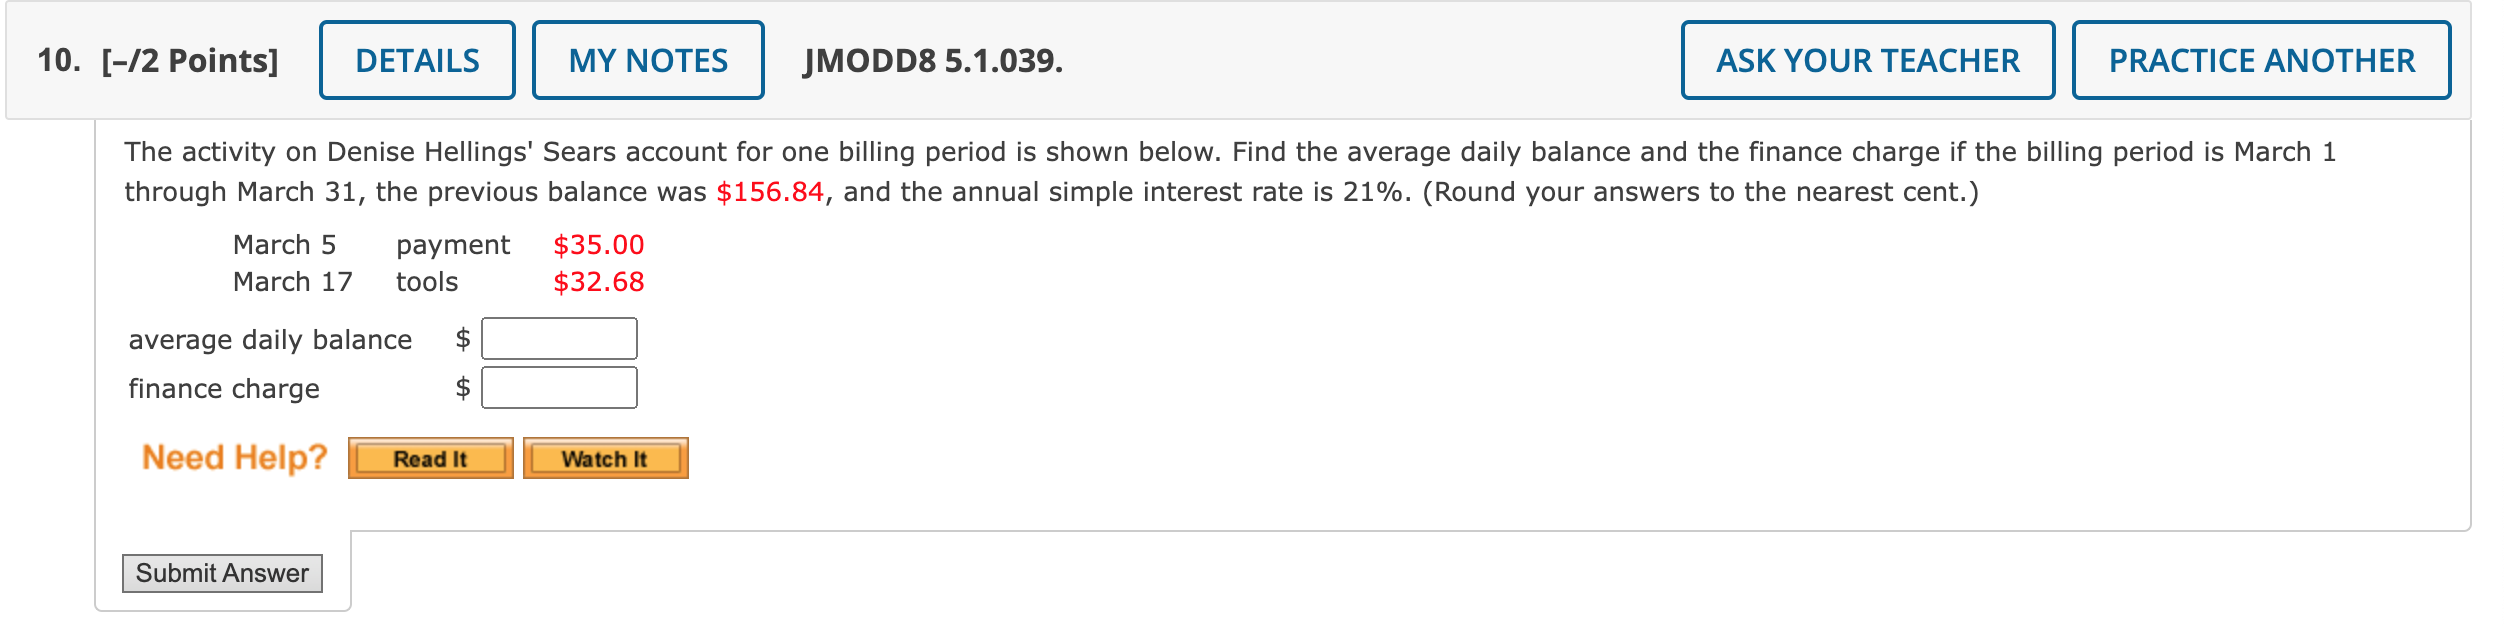Image resolution: width=2504 pixels, height=626 pixels.
Task: Click the problem ID JMODD8 5.1.039
Action: (x=931, y=60)
